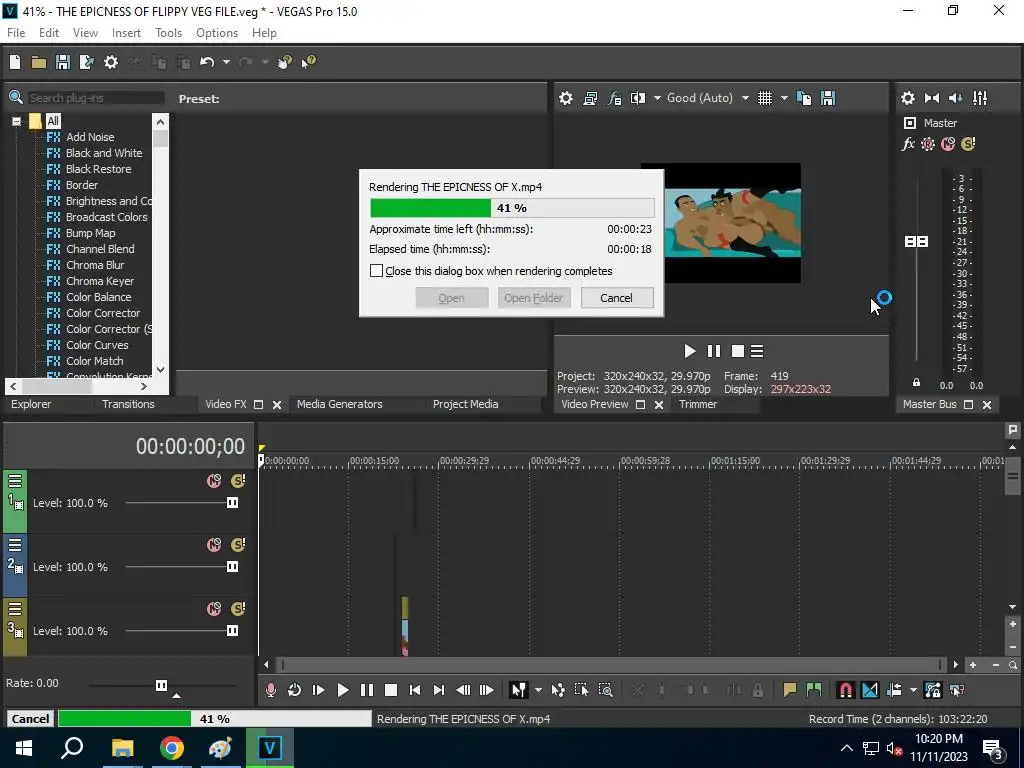Select the Chroma Keyer effect

[x=100, y=281]
